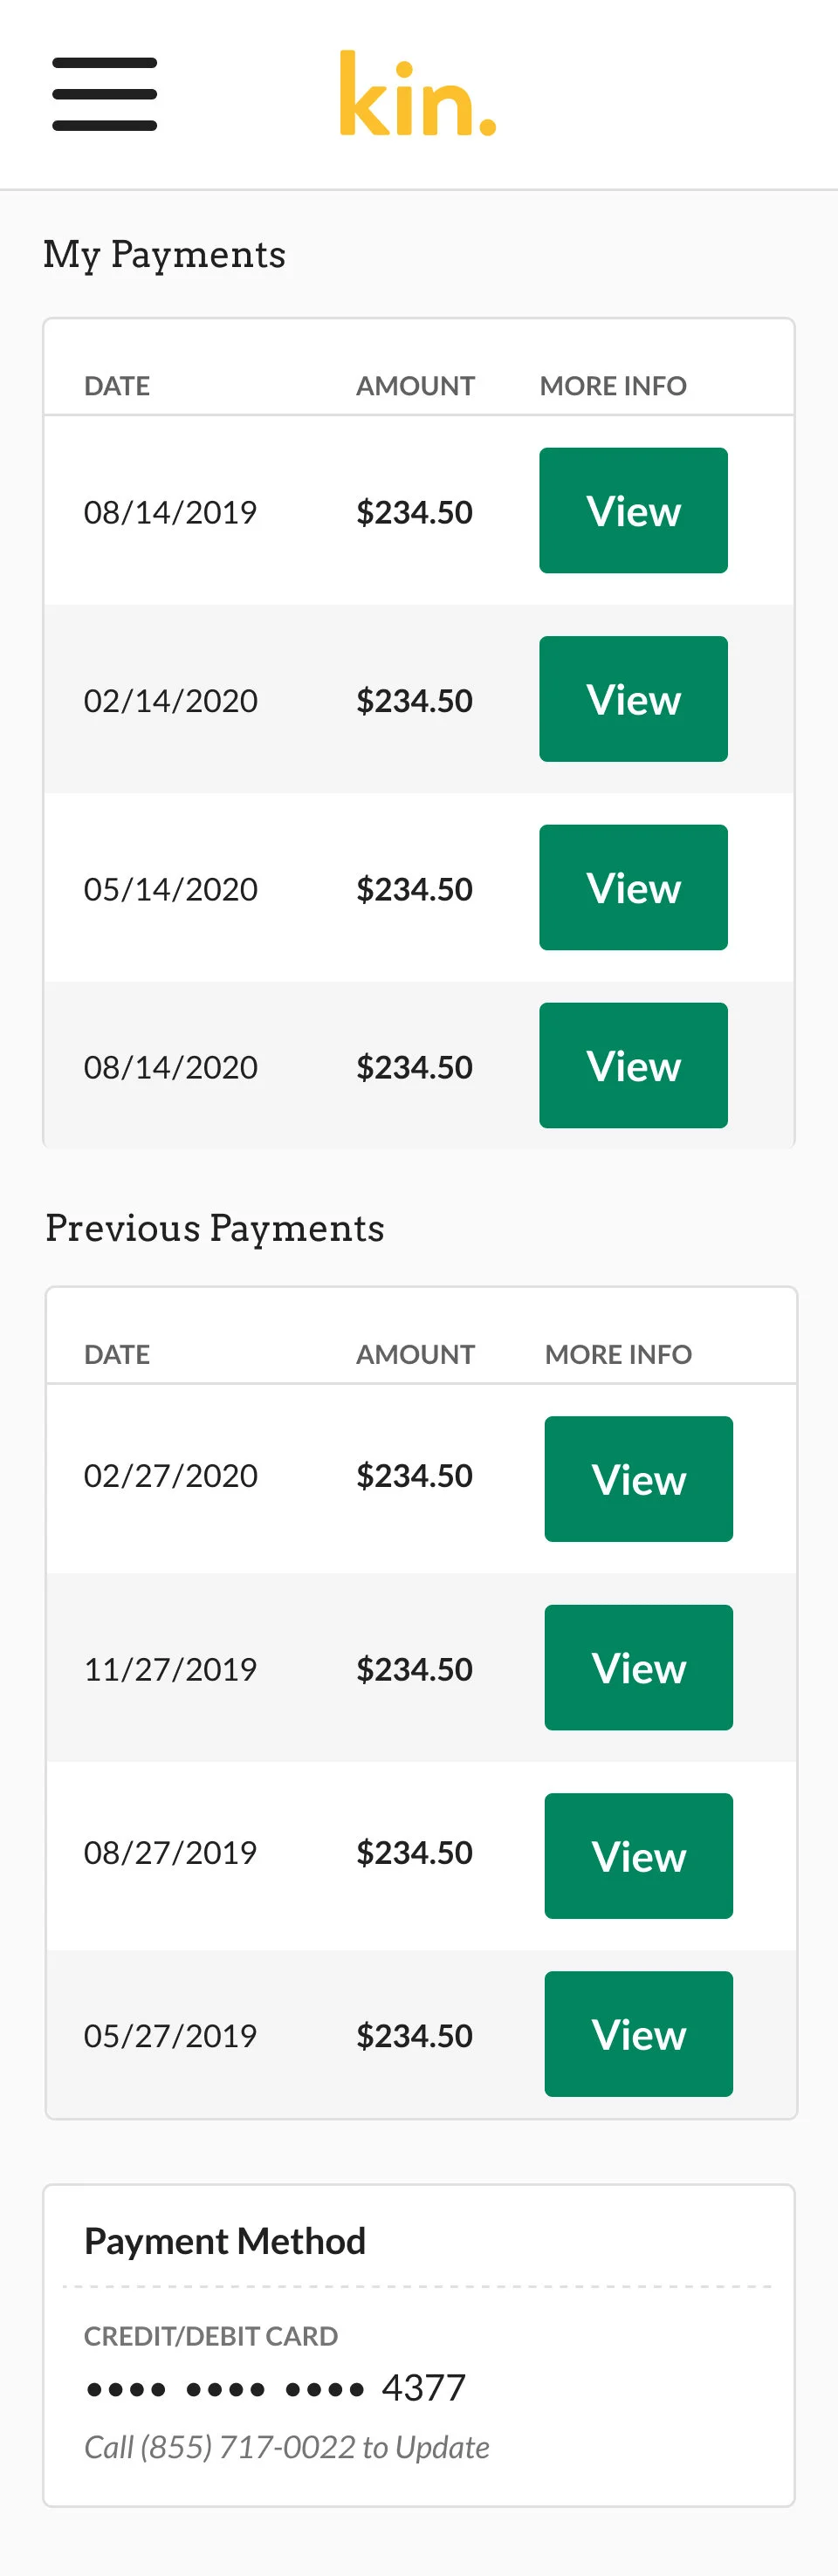Click the Payment Method title
This screenshot has width=838, height=2576.
[225, 2241]
